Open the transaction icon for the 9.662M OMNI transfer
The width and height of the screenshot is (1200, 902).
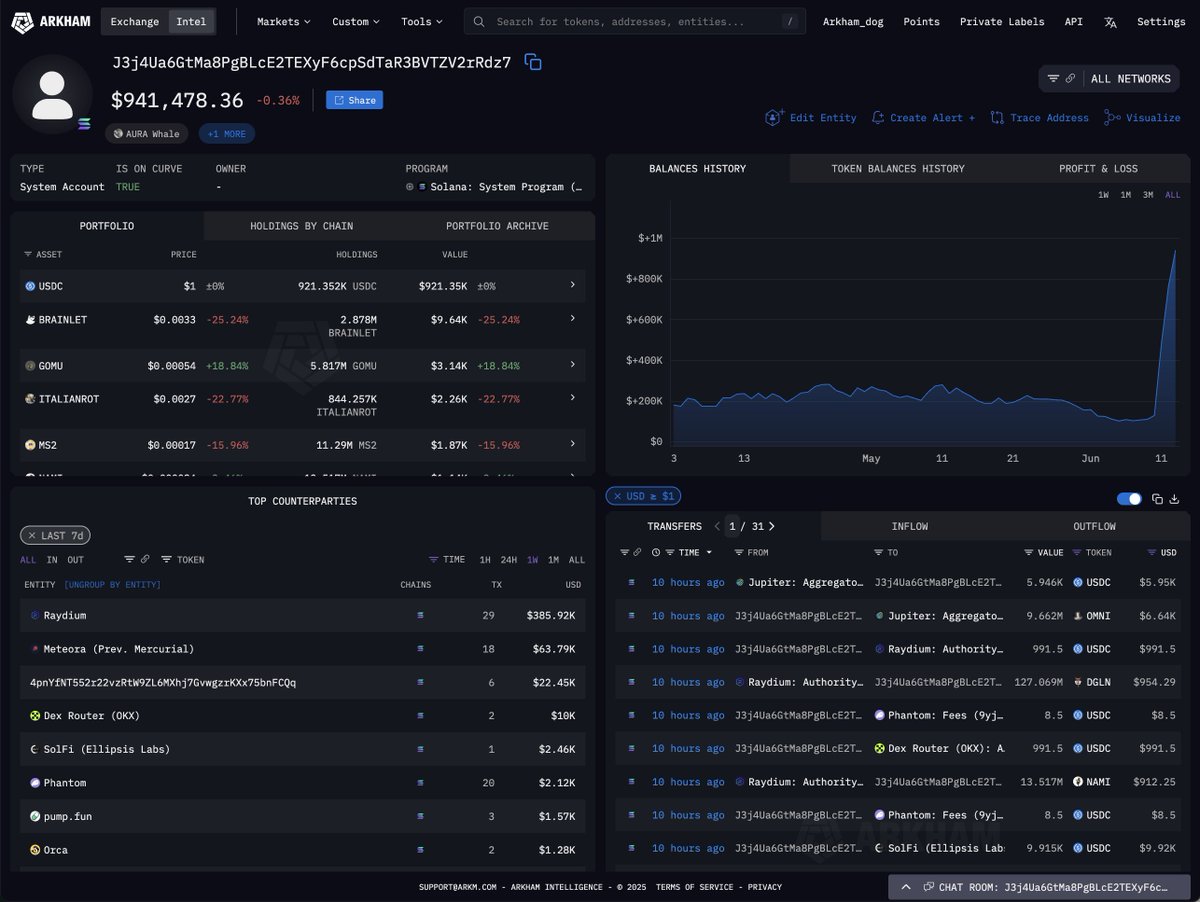point(631,616)
